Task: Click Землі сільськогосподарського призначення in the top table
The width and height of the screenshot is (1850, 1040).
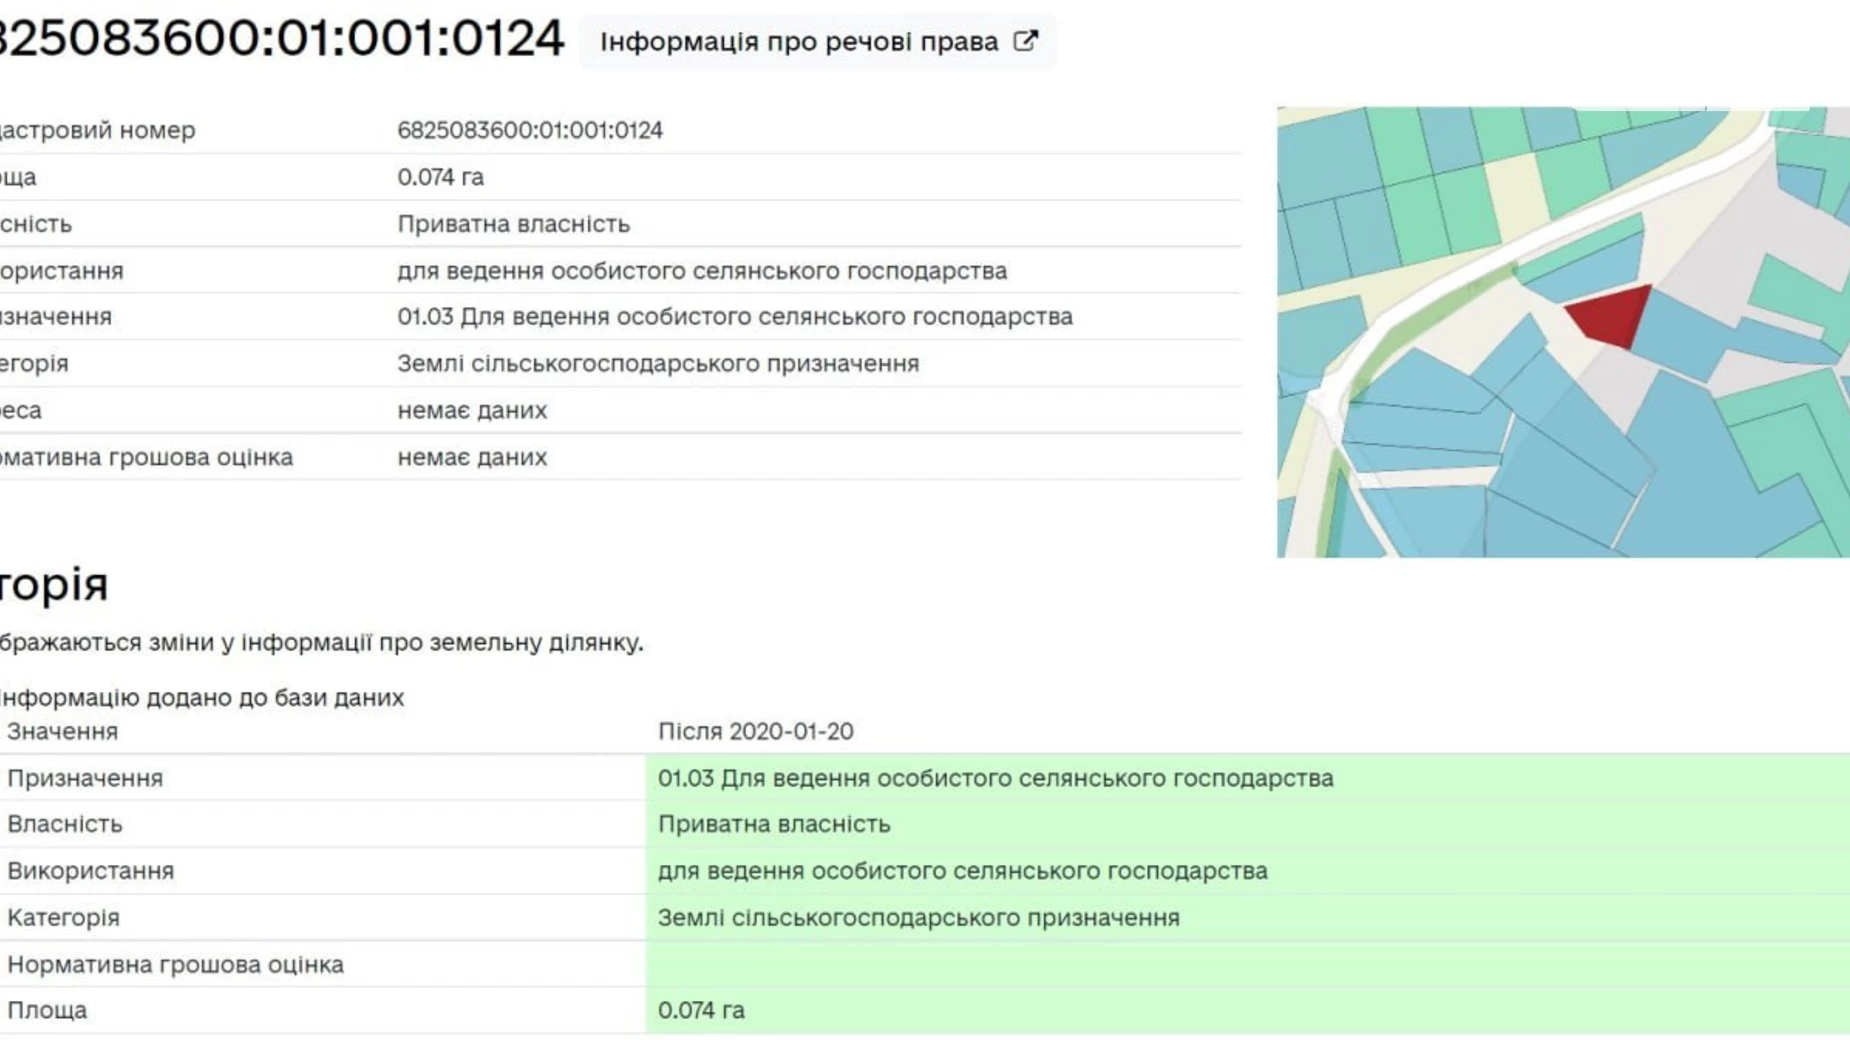Action: click(658, 364)
